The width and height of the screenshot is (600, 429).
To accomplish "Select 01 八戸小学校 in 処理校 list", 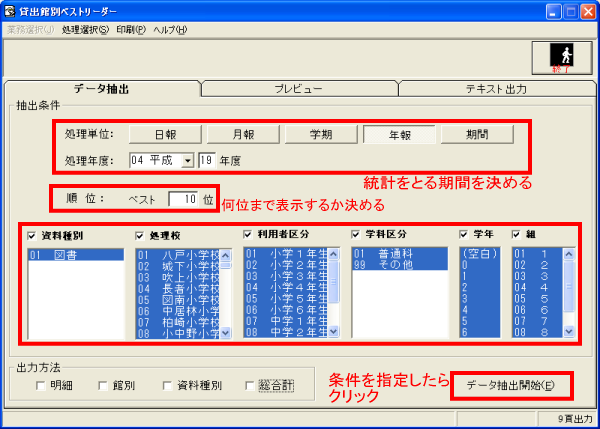I will pyautogui.click(x=178, y=255).
